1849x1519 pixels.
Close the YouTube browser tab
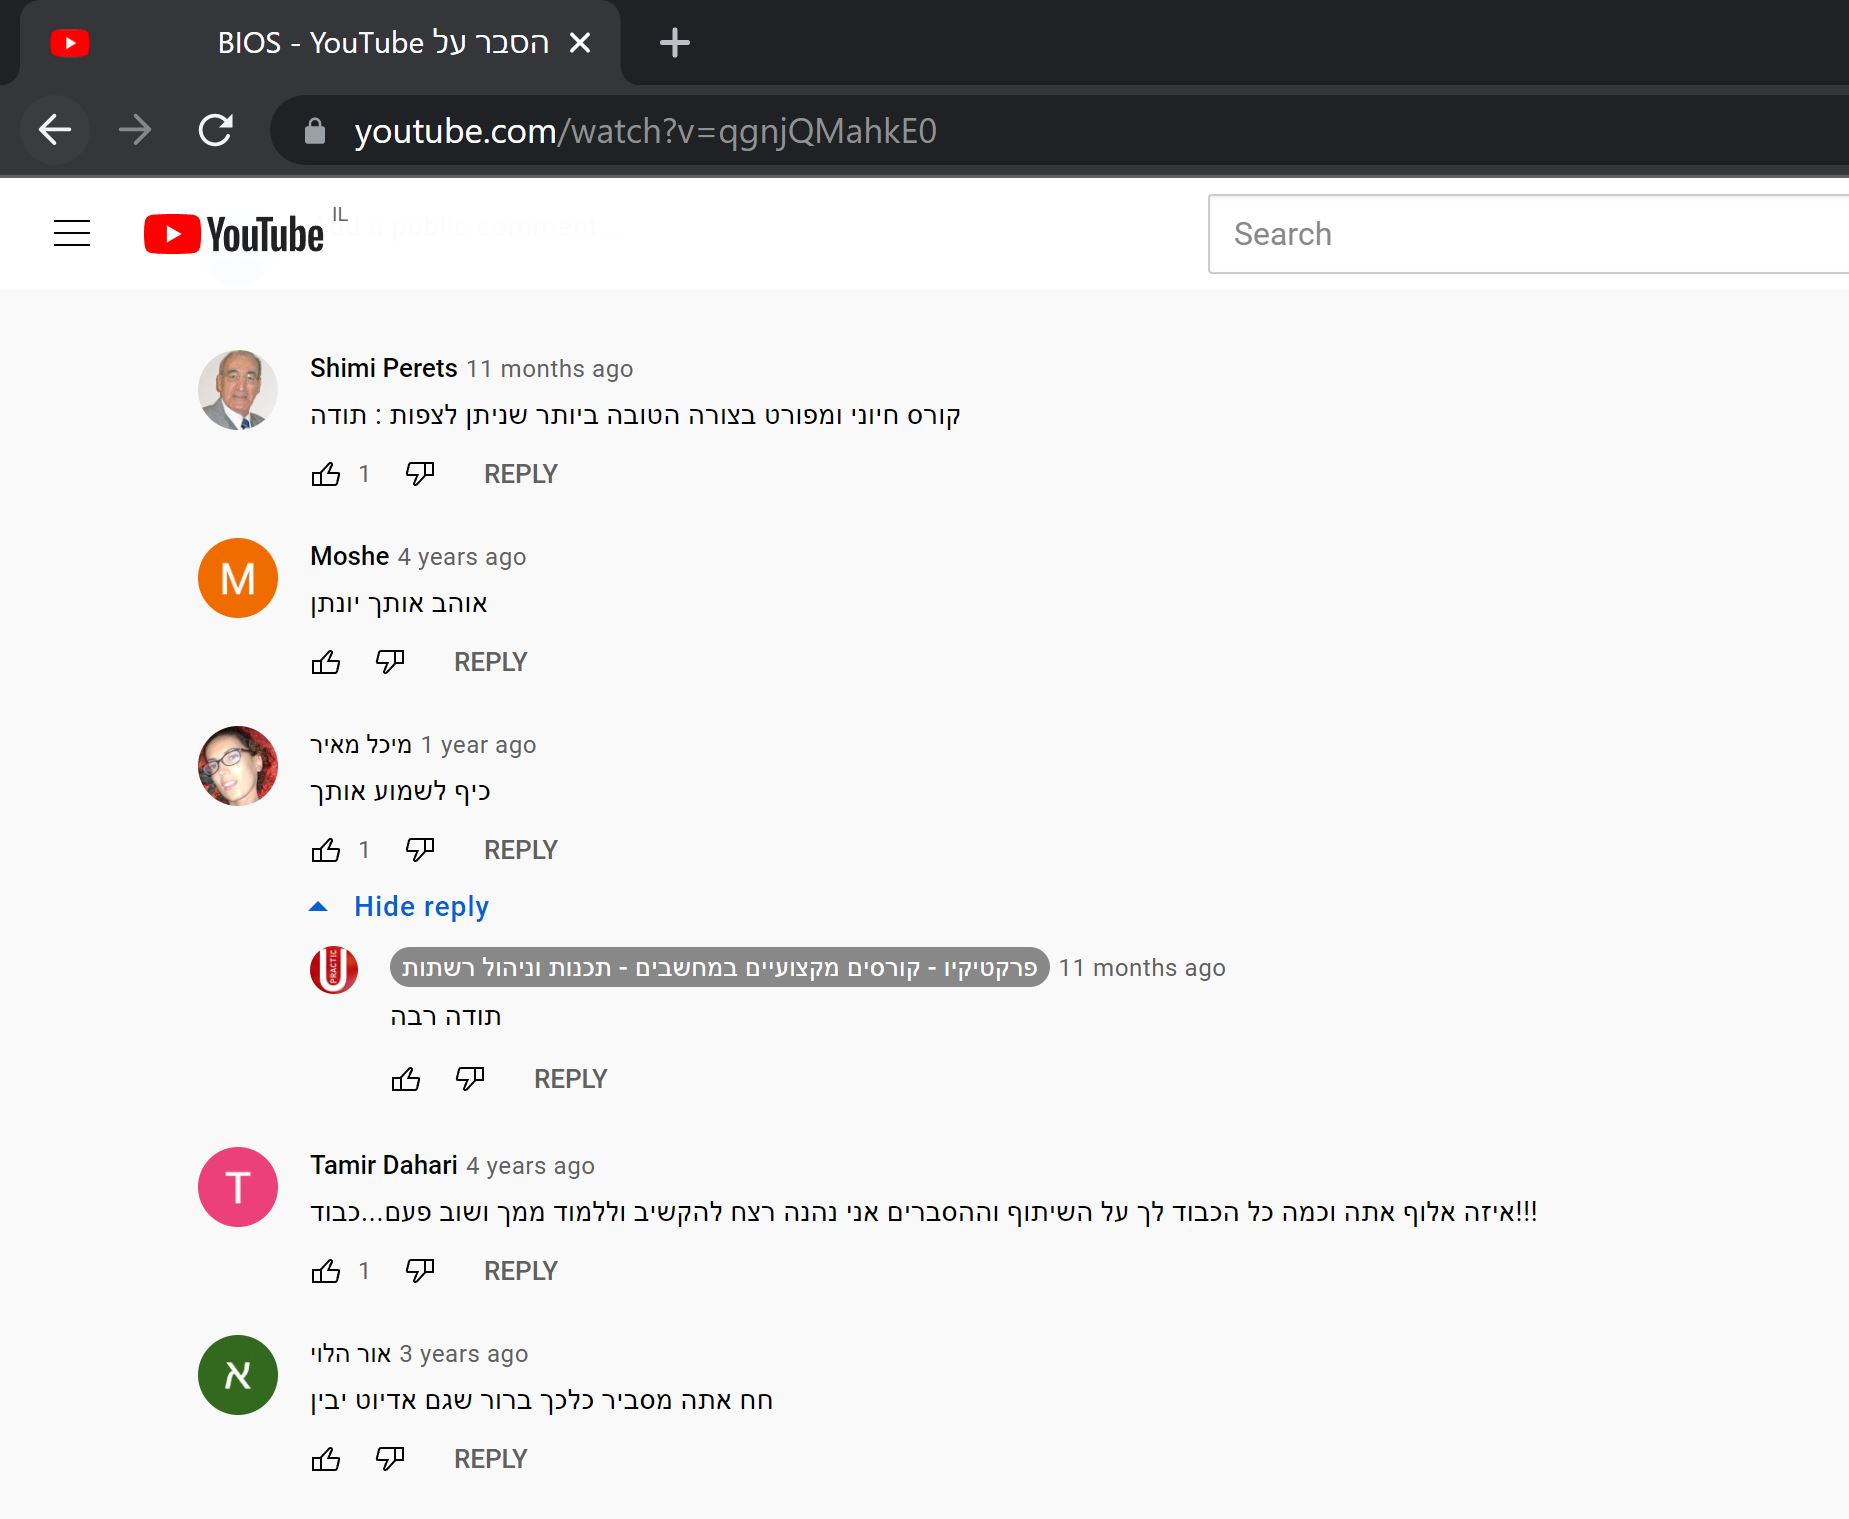(x=580, y=43)
